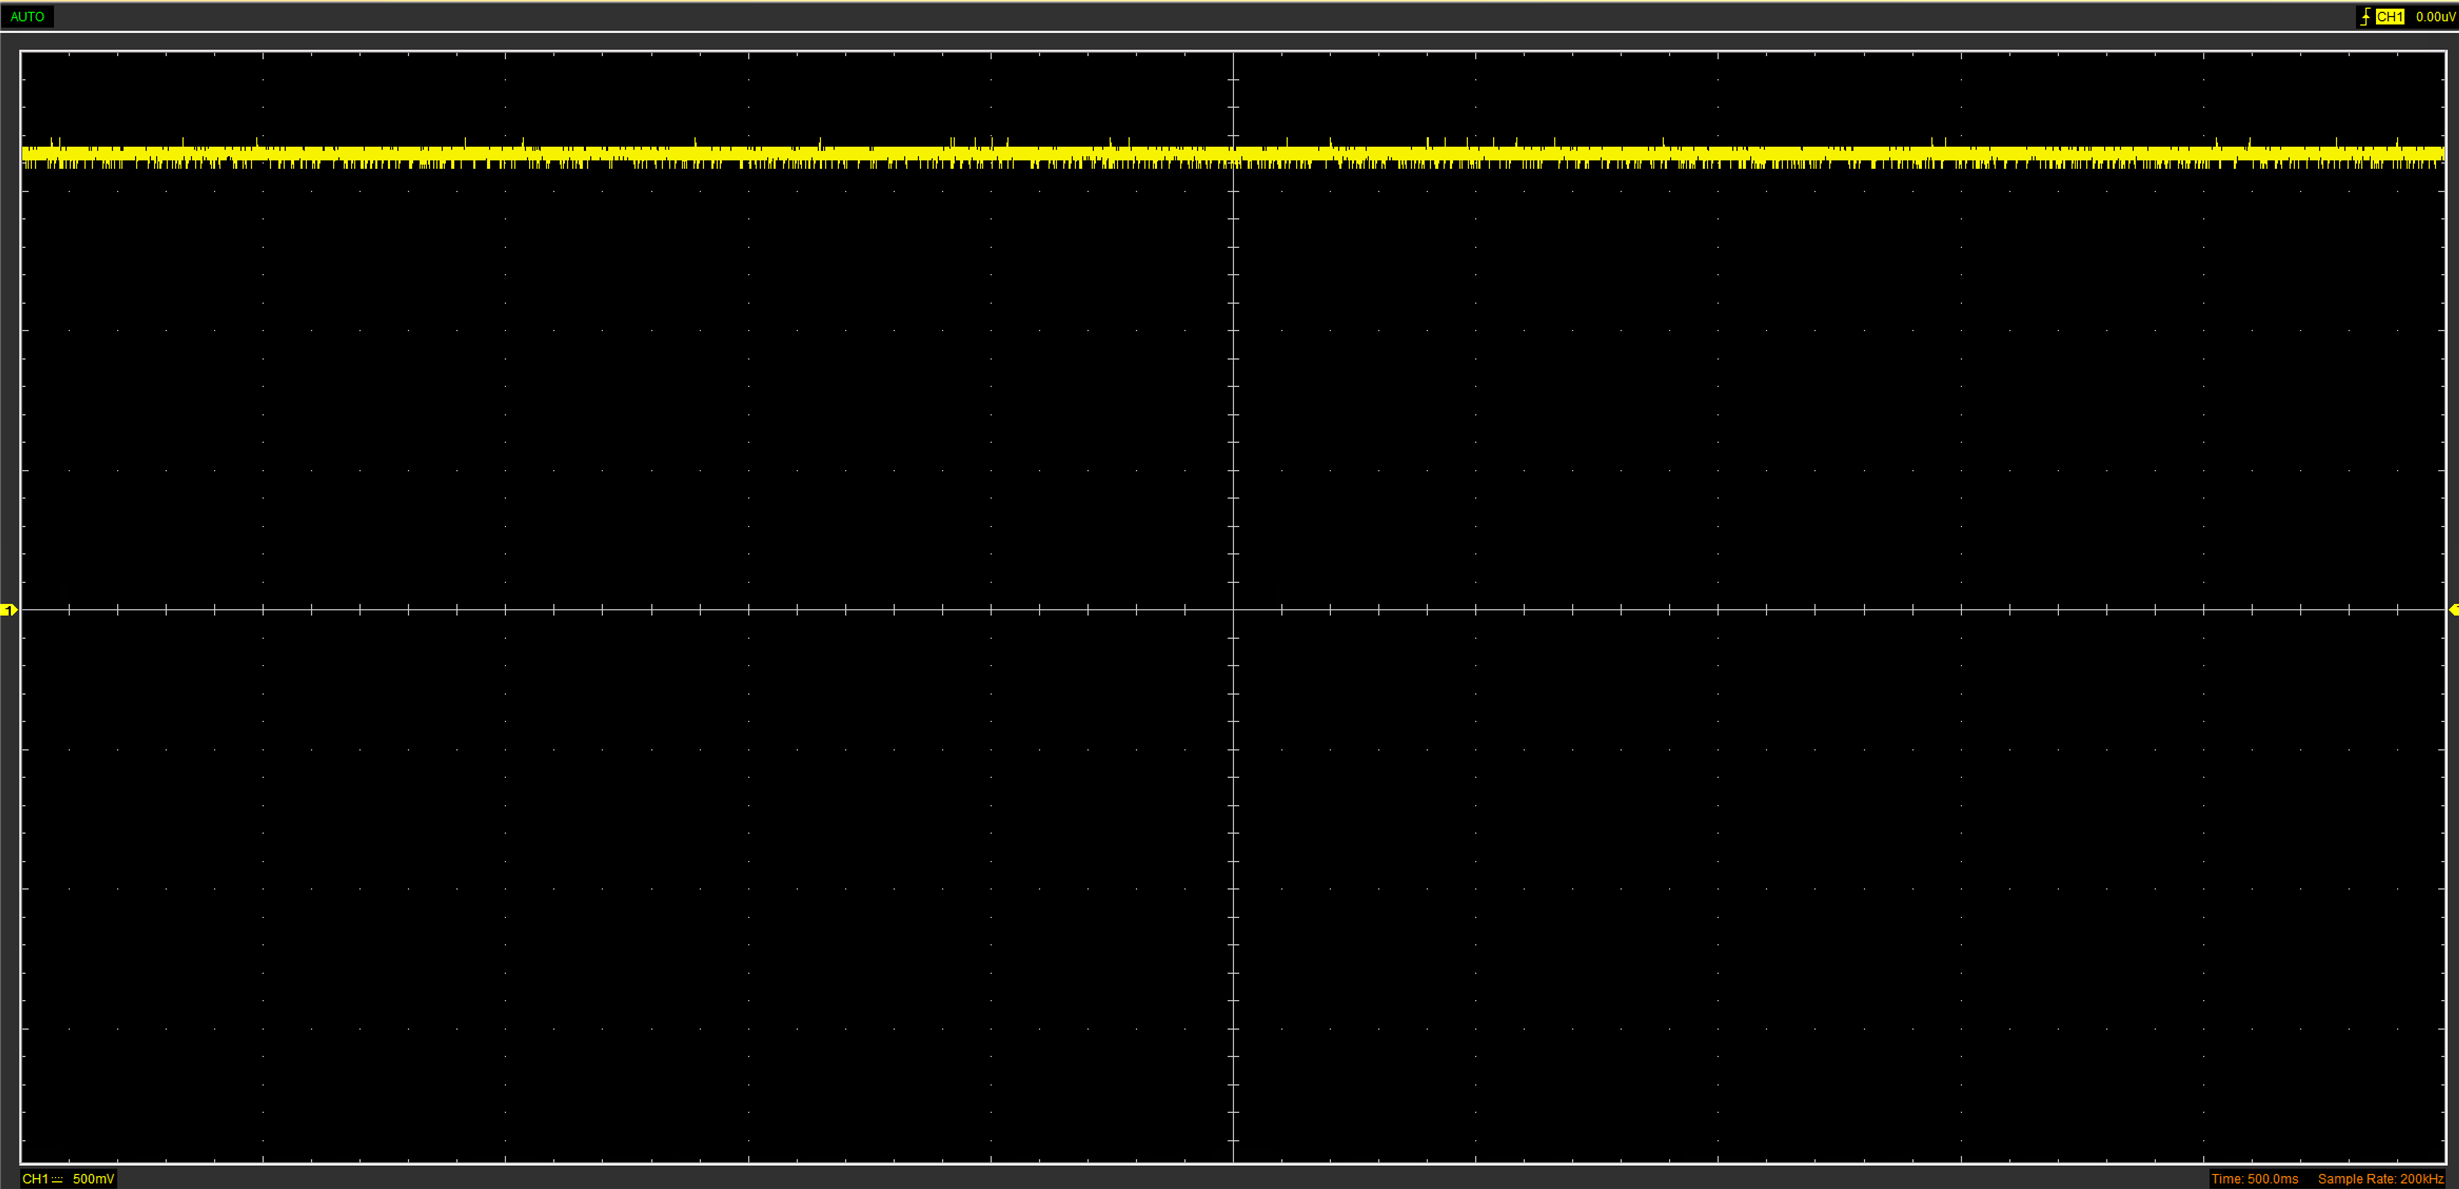Click the CH1 channel label at bottom left
The height and width of the screenshot is (1189, 2459).
(36, 1180)
